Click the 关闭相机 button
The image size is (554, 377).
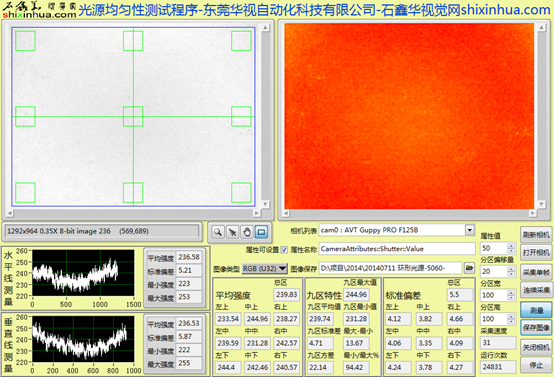536,348
